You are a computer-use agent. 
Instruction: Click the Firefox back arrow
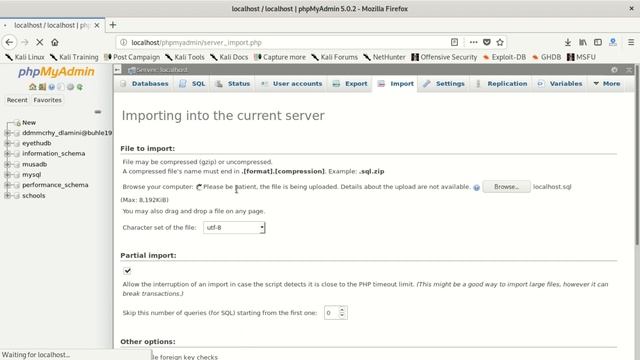click(x=9, y=42)
